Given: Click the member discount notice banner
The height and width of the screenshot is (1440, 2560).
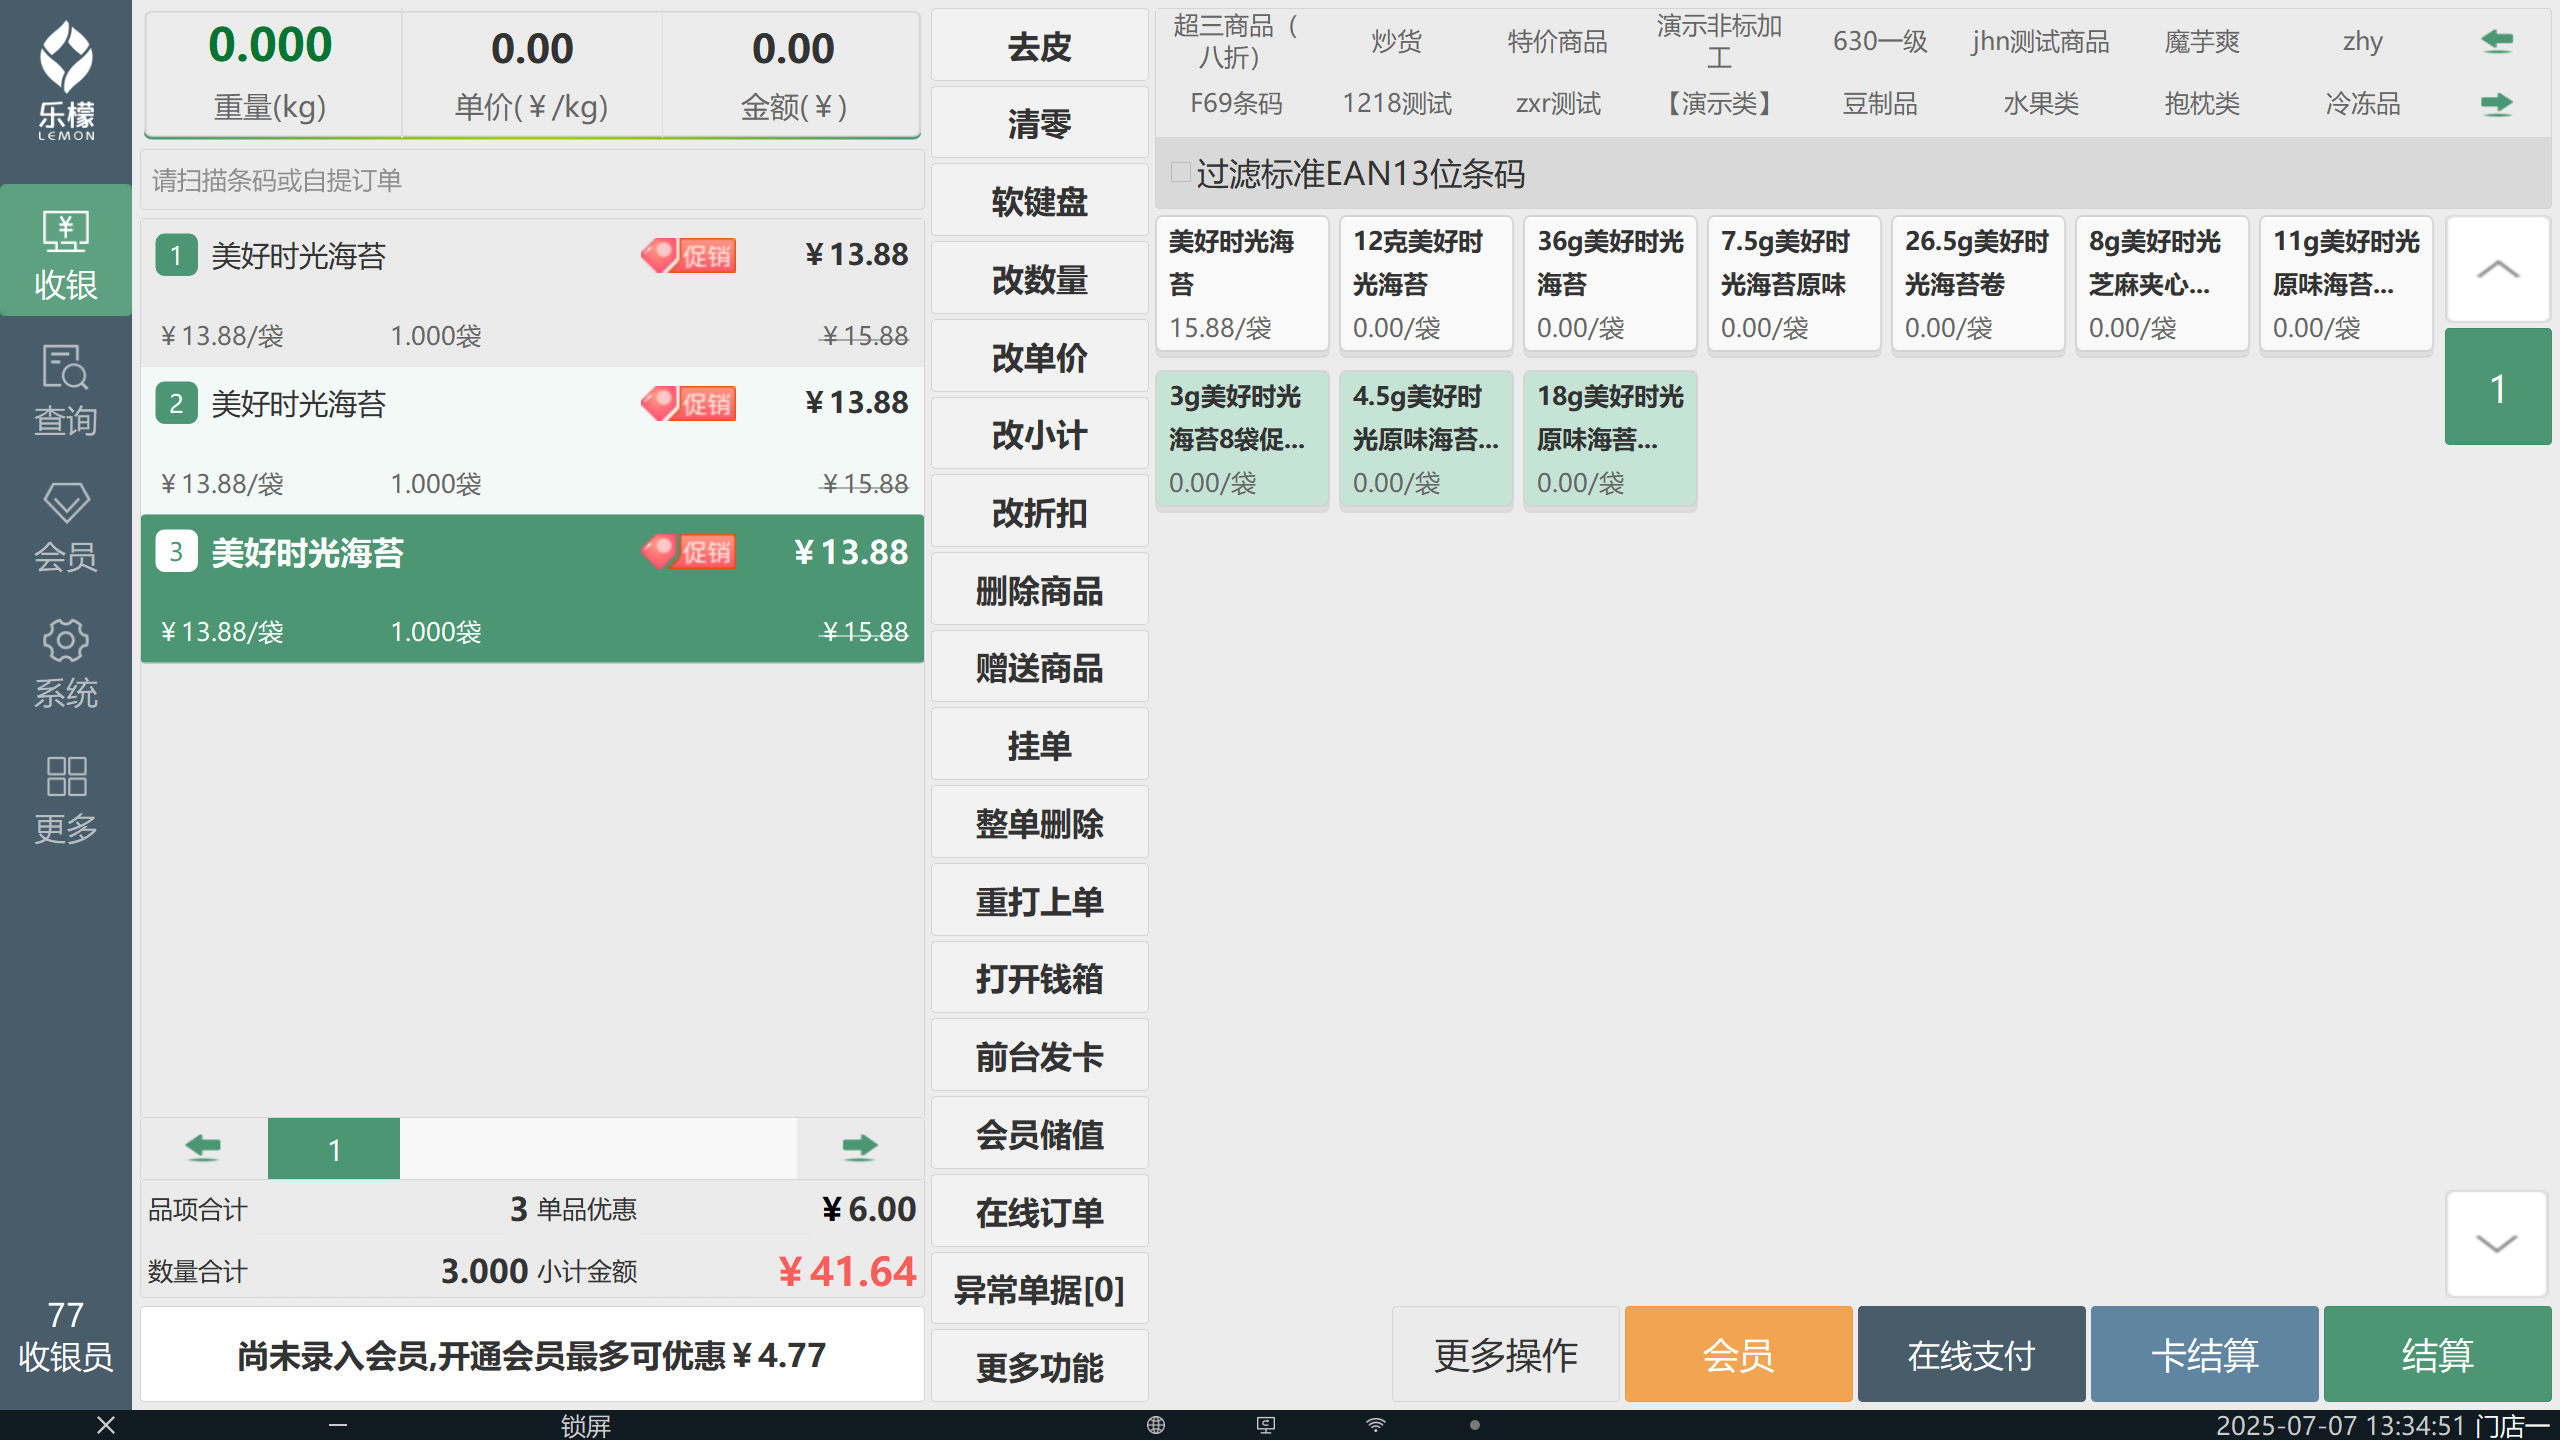Looking at the screenshot, I should pyautogui.click(x=532, y=1355).
